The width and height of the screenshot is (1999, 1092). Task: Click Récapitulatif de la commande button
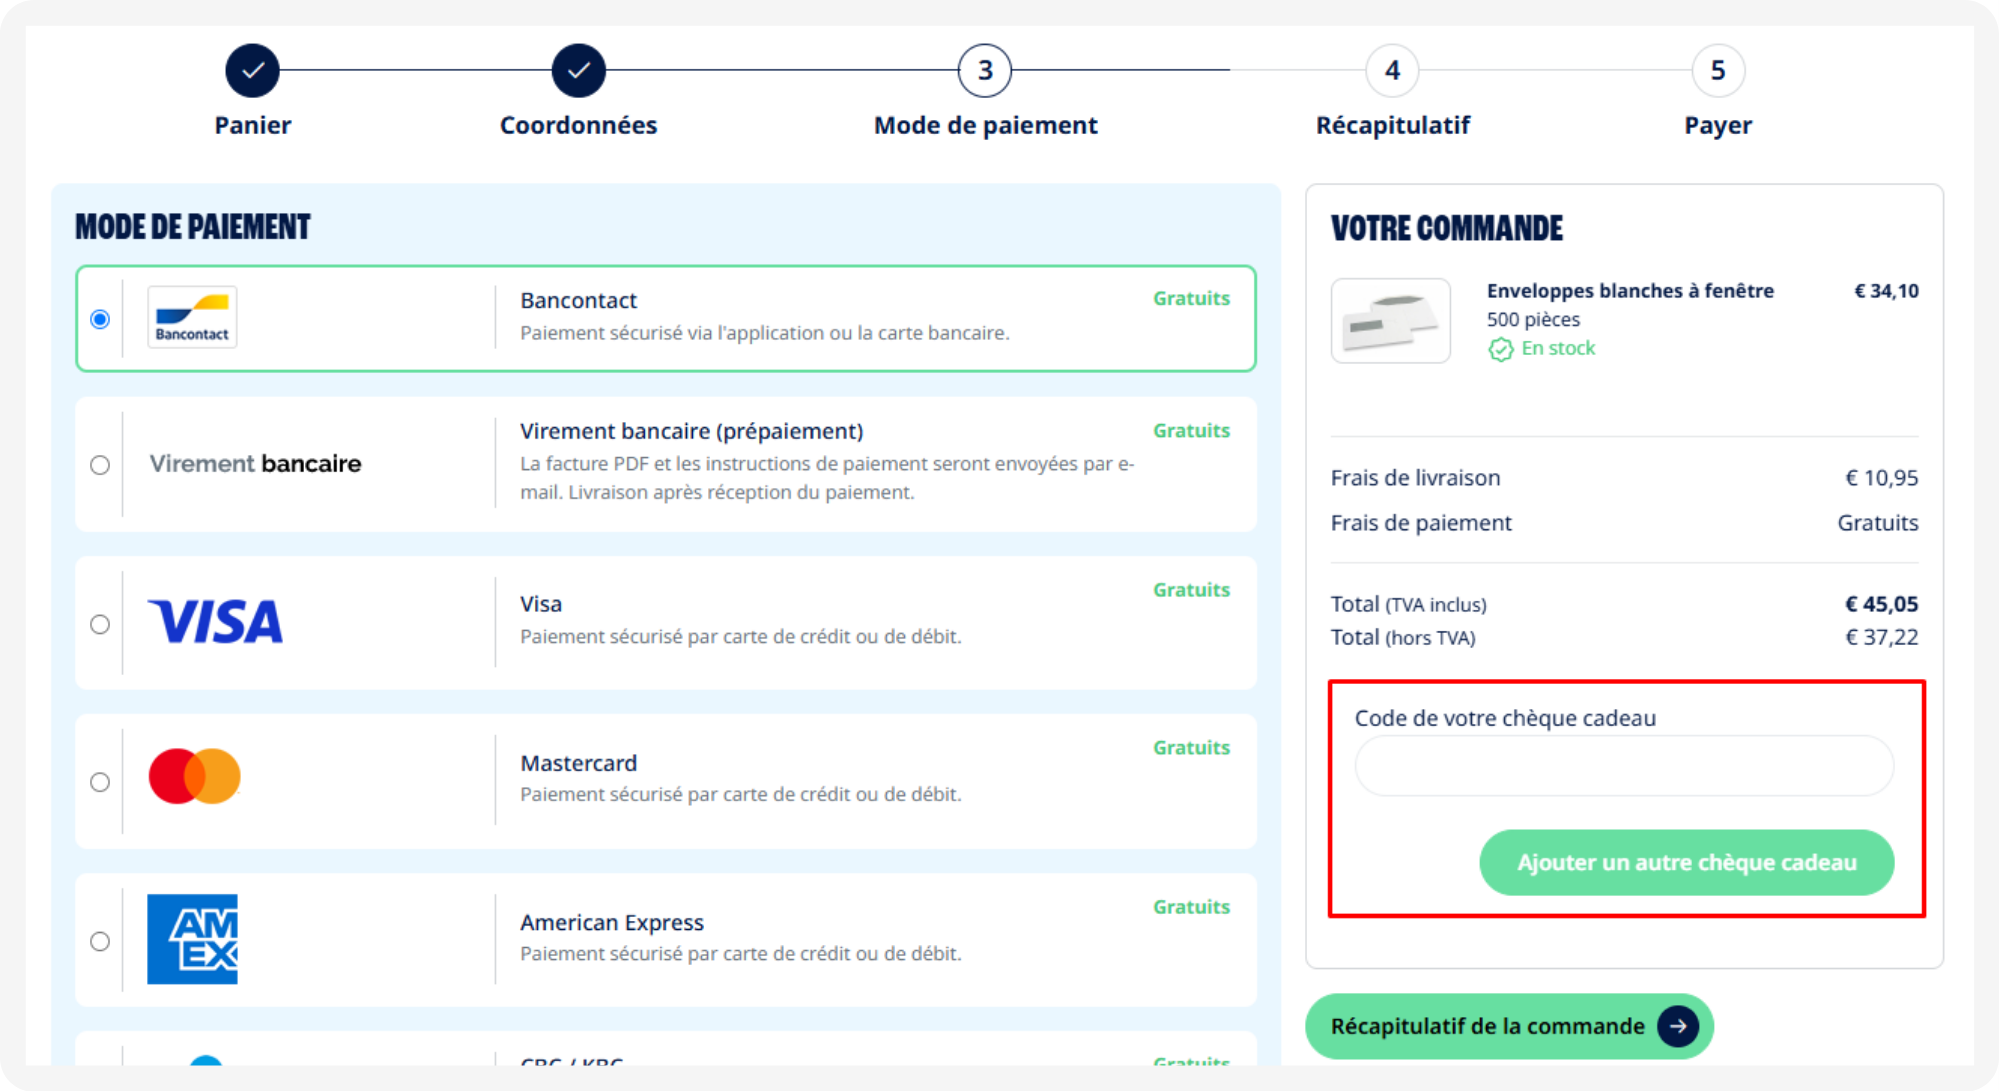point(1509,1026)
